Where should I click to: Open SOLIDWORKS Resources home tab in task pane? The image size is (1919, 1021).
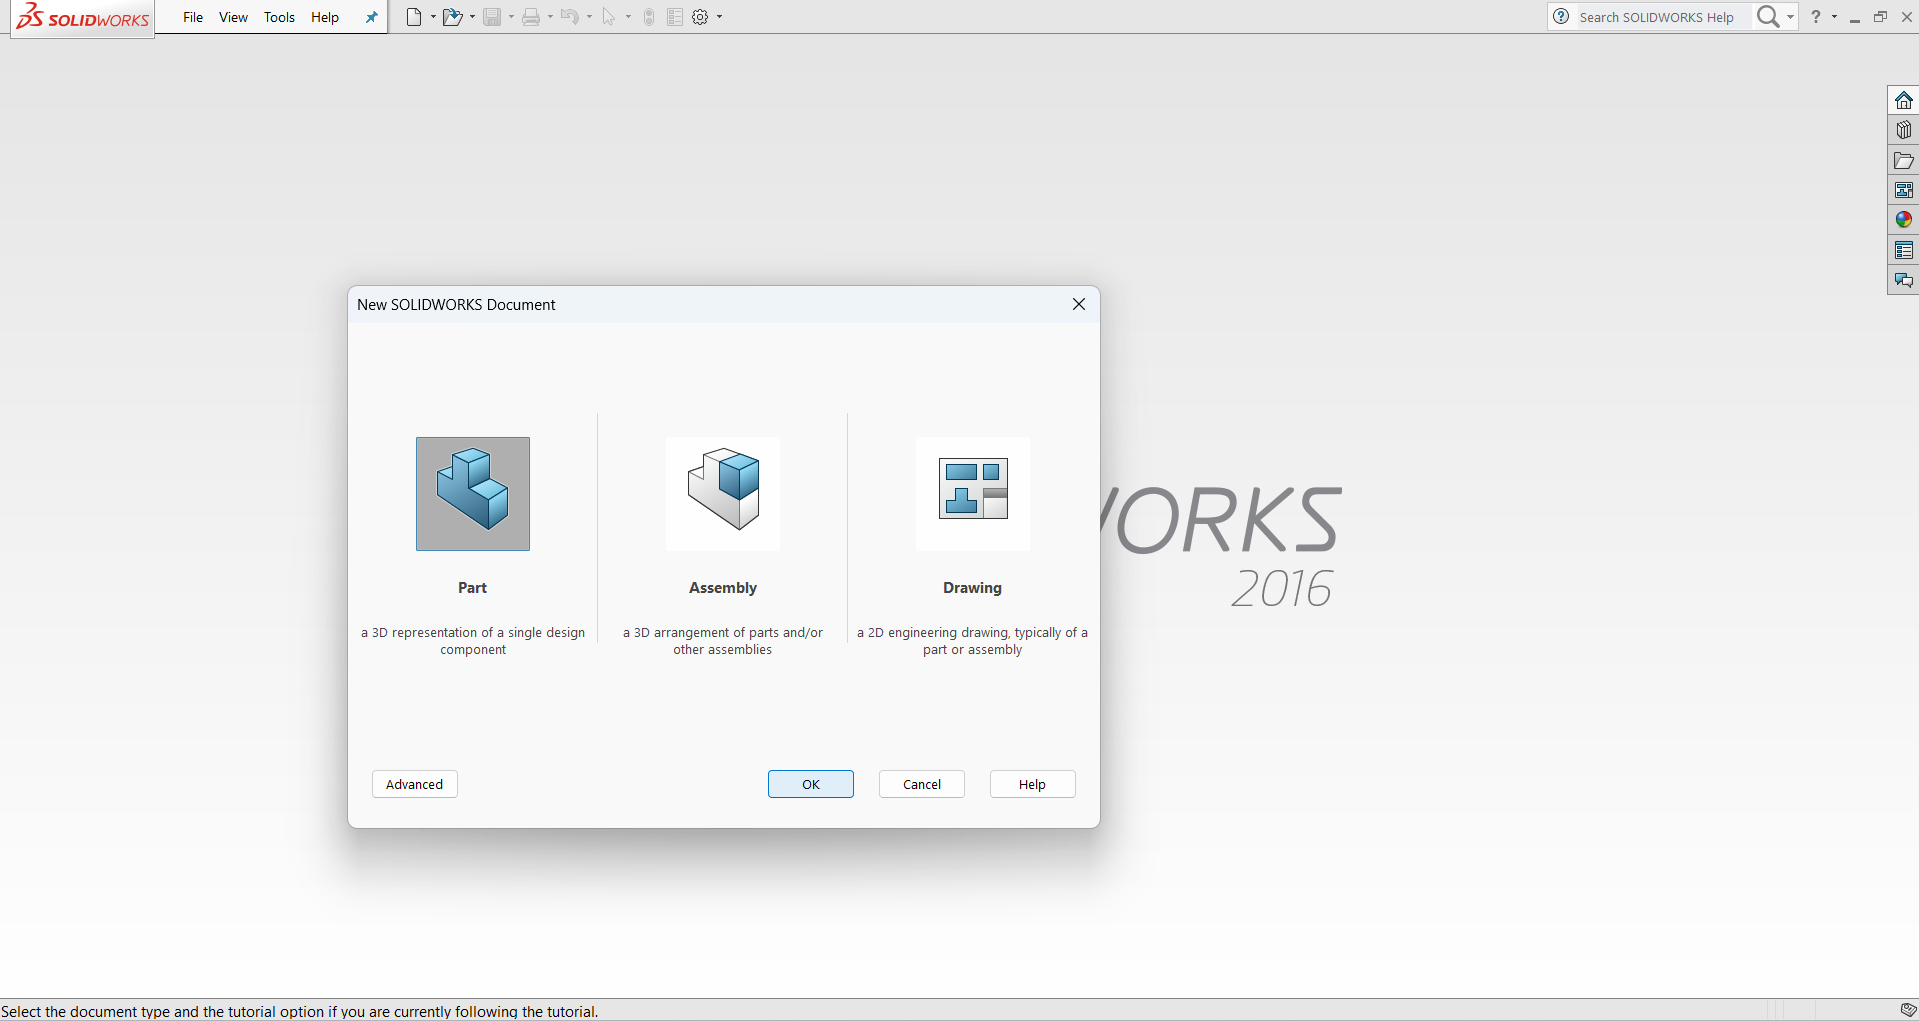click(1904, 100)
